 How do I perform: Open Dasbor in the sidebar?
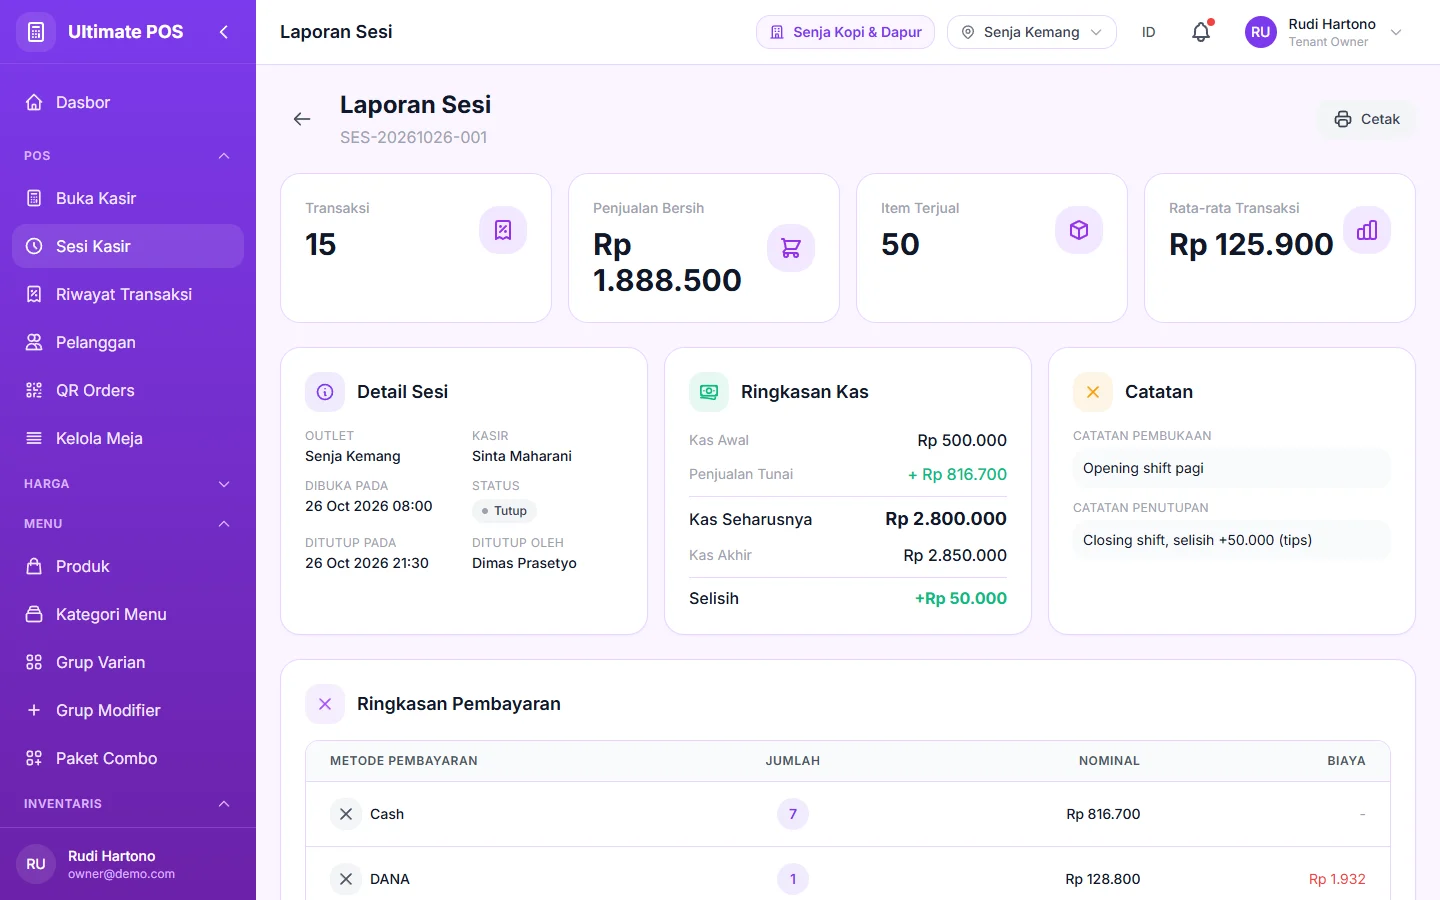(x=128, y=102)
